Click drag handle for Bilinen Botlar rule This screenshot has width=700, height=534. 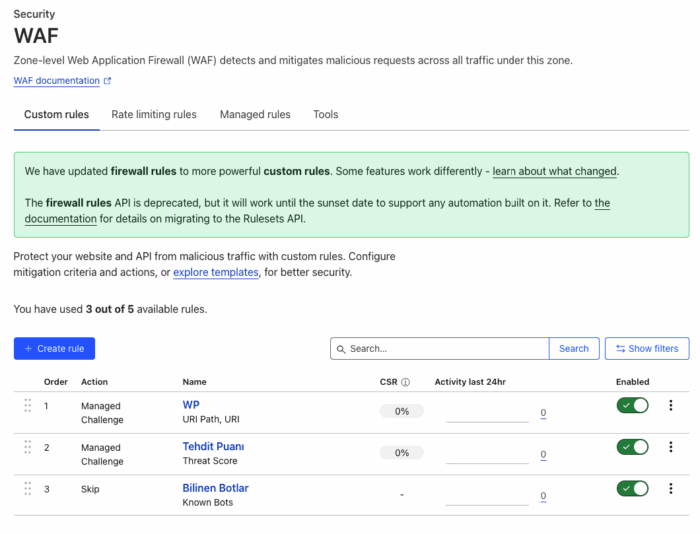[28, 488]
